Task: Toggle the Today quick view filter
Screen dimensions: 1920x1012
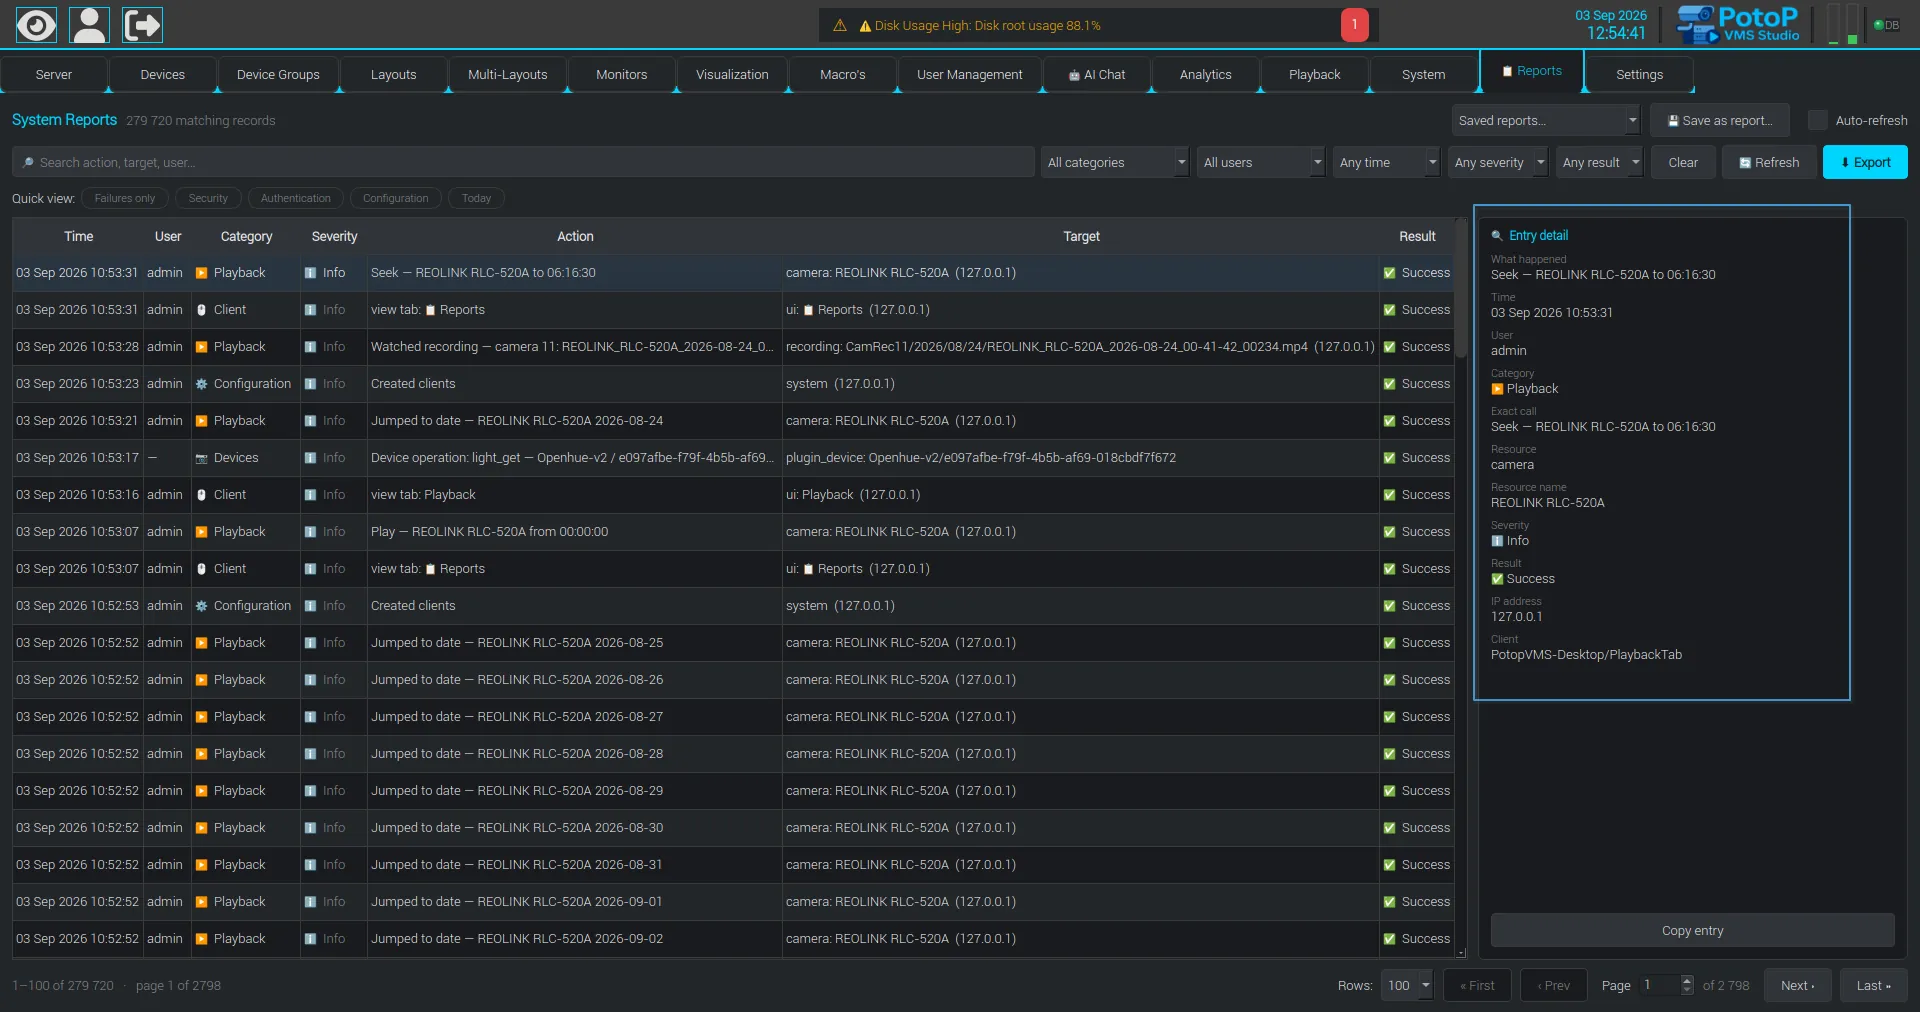Action: tap(476, 198)
